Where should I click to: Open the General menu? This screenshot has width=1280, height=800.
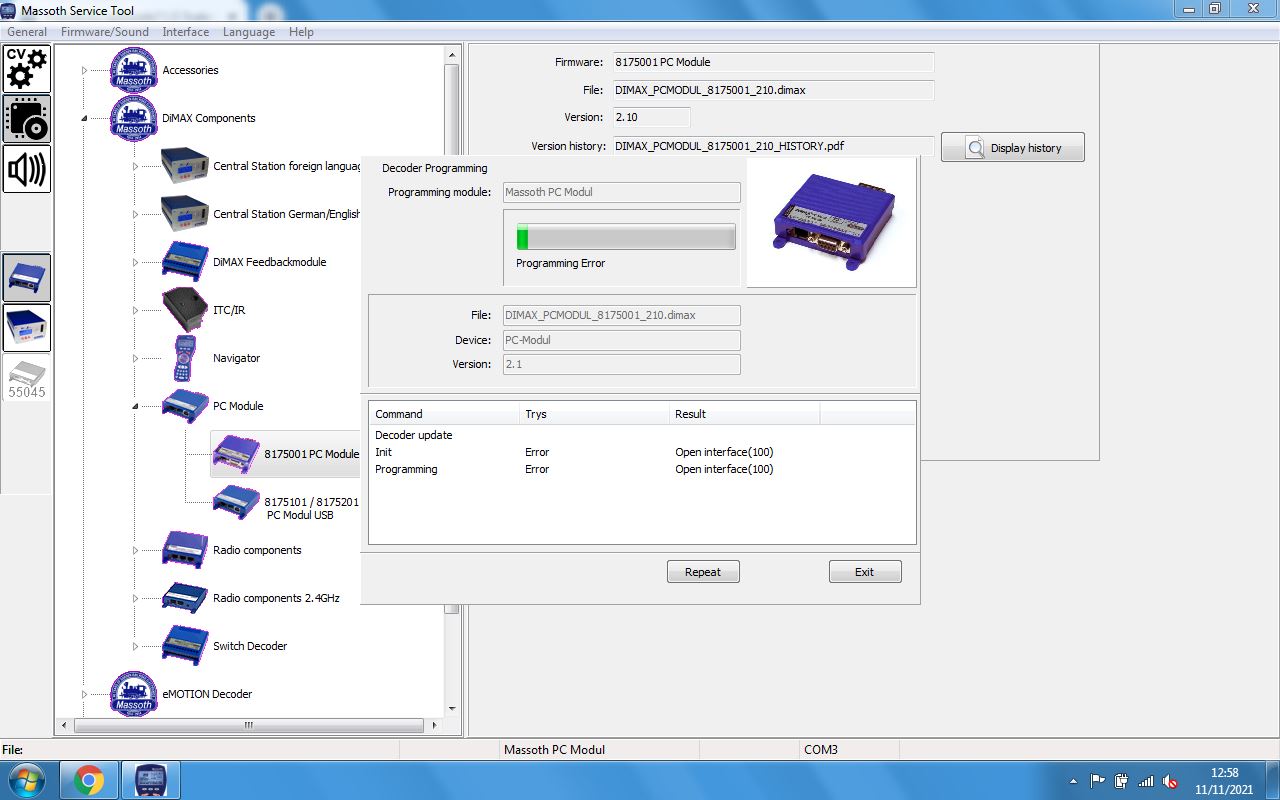coord(27,32)
